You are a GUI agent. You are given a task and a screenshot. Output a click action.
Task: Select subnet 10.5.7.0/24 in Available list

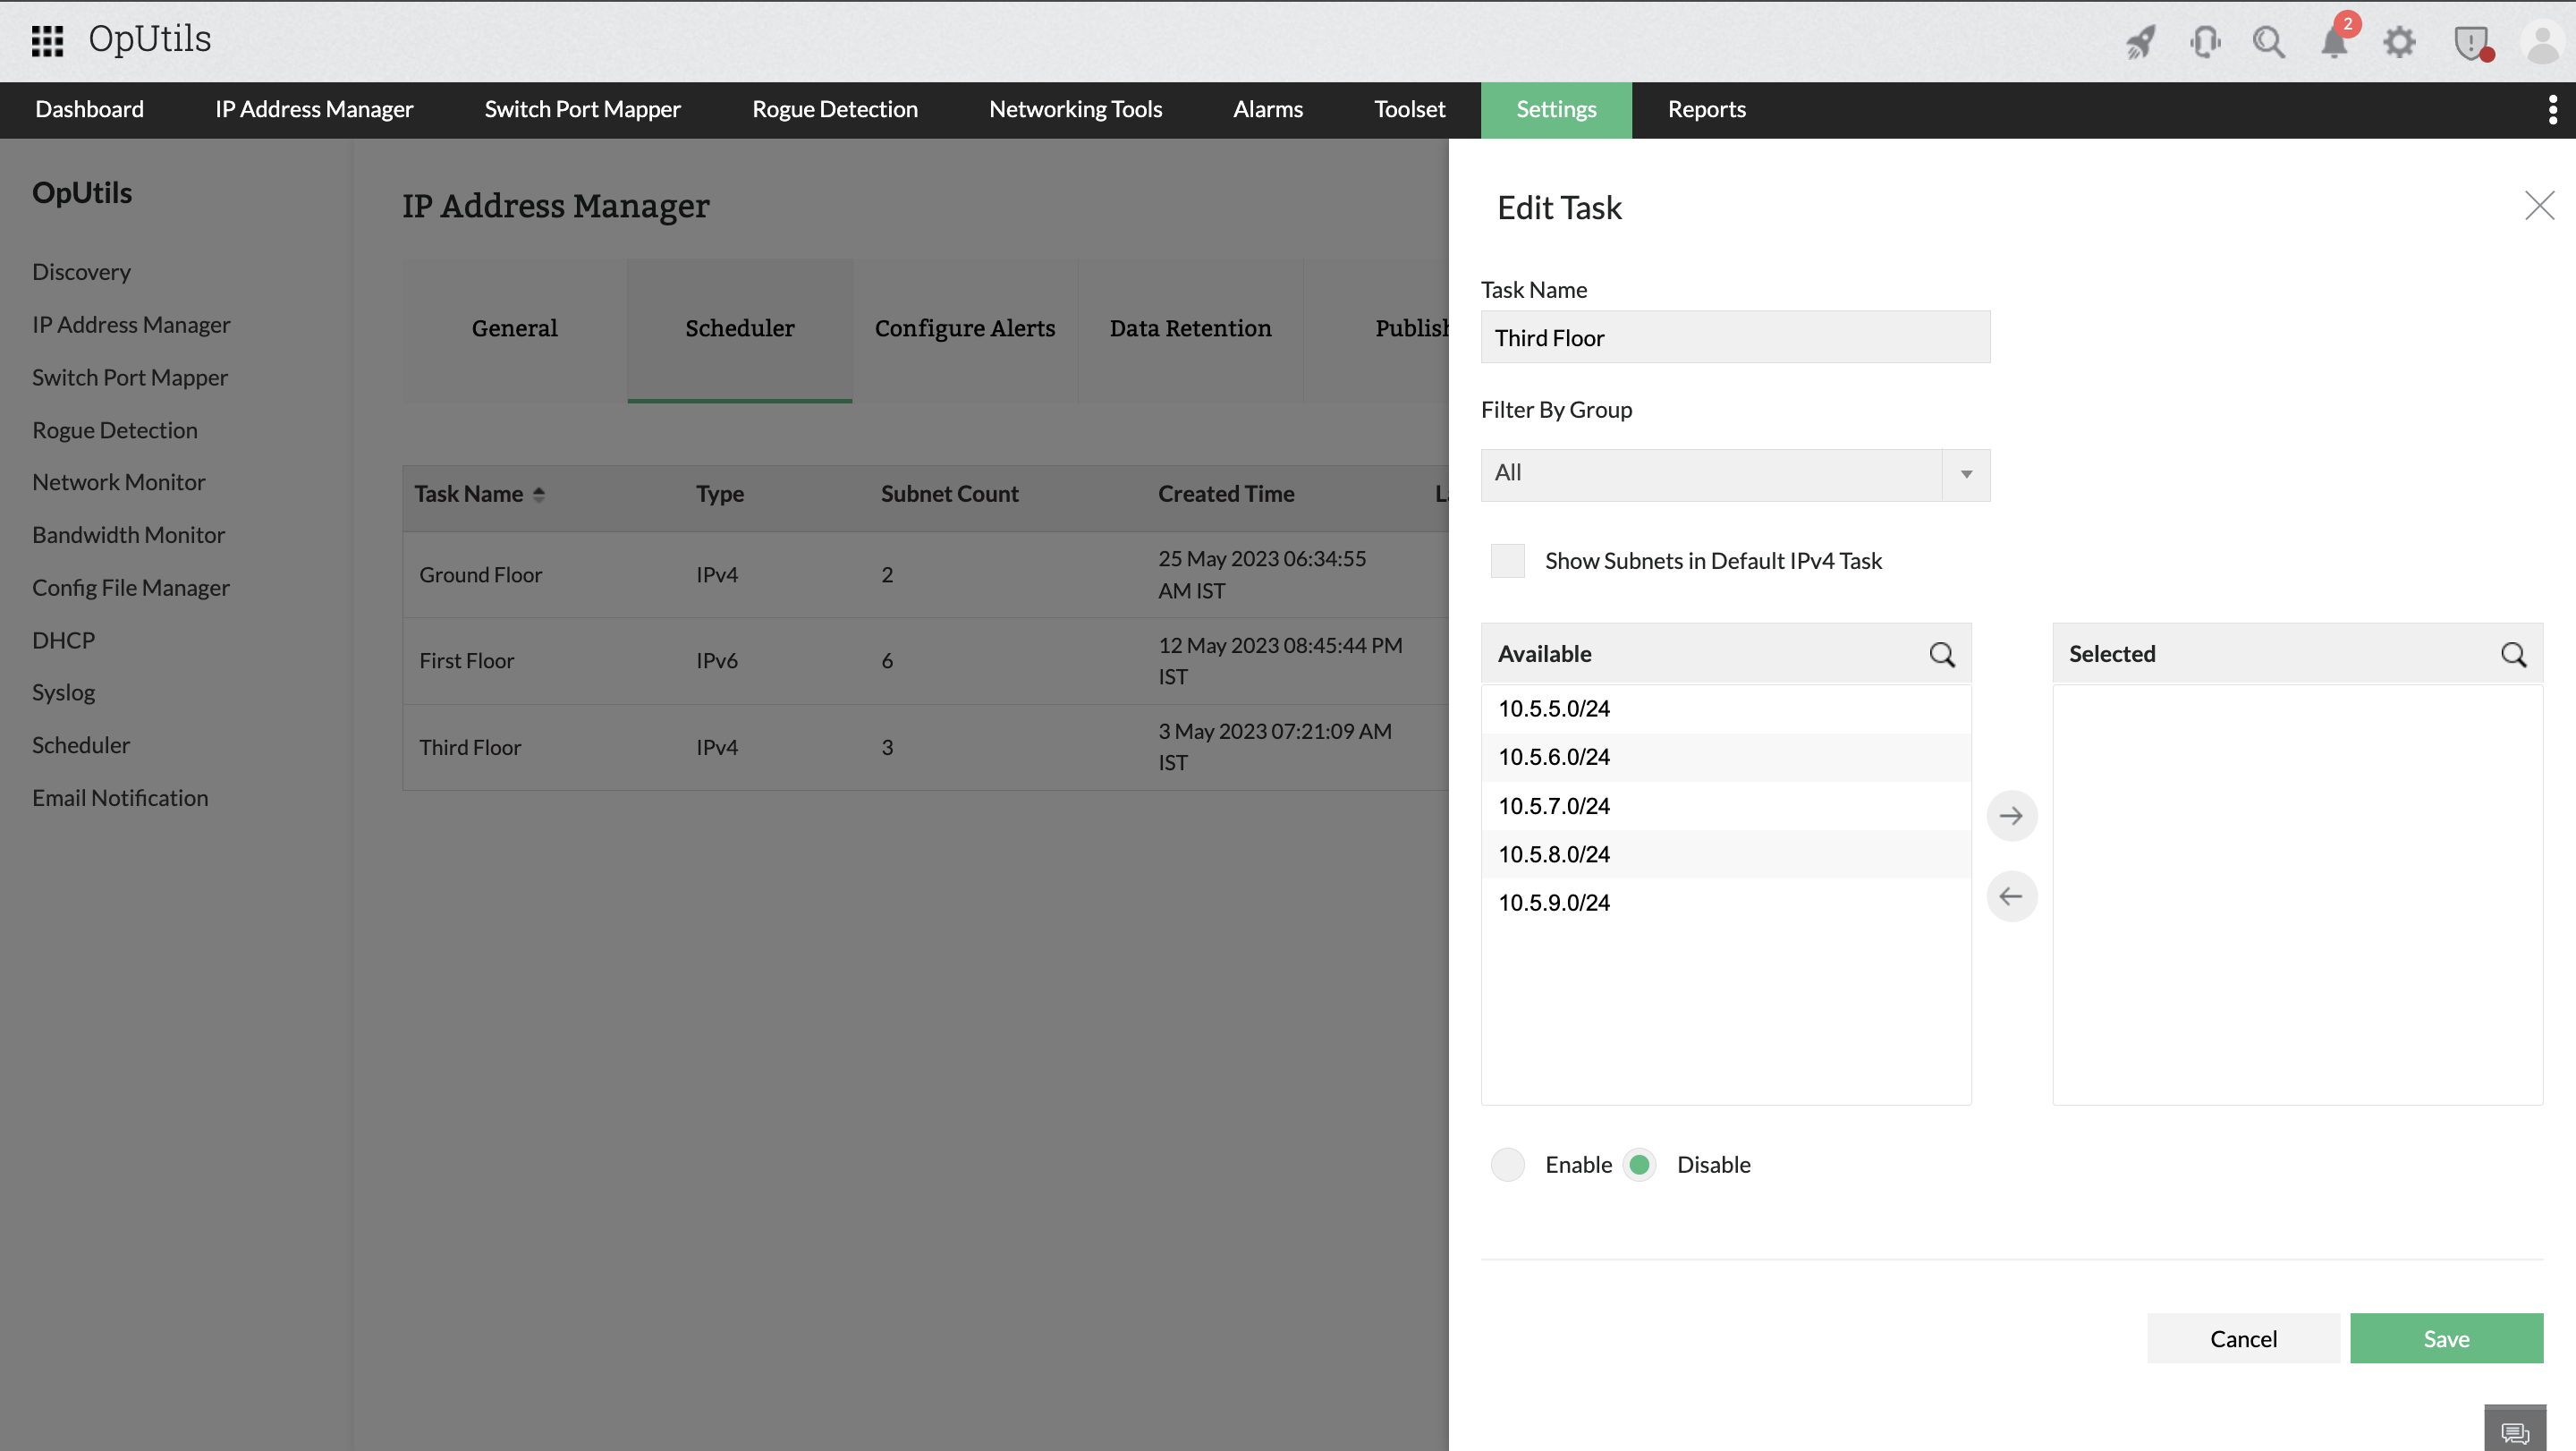tap(1725, 806)
